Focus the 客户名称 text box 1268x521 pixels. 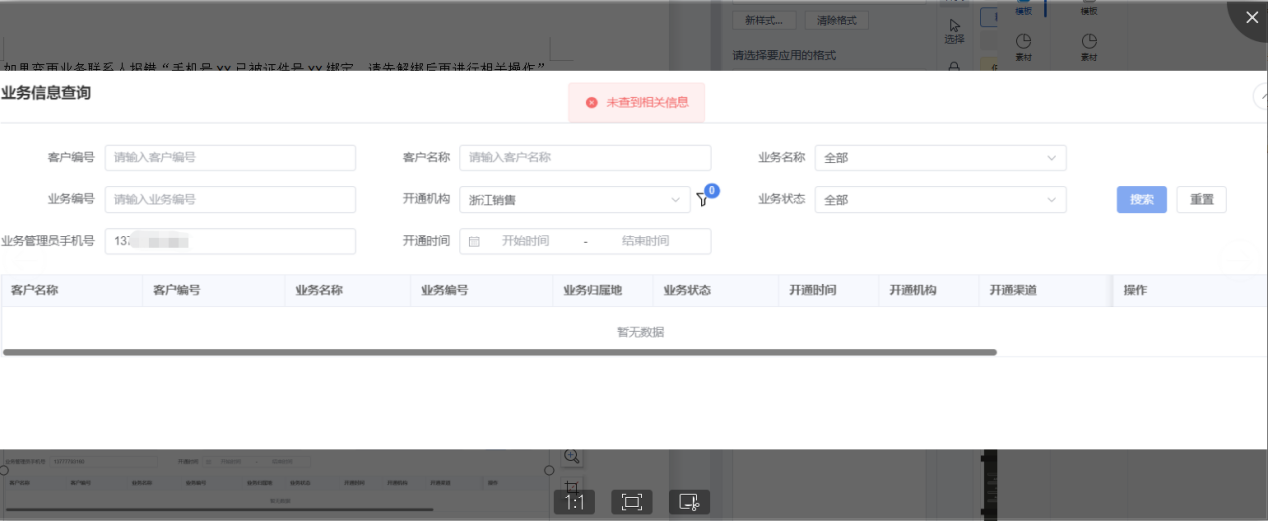click(585, 158)
